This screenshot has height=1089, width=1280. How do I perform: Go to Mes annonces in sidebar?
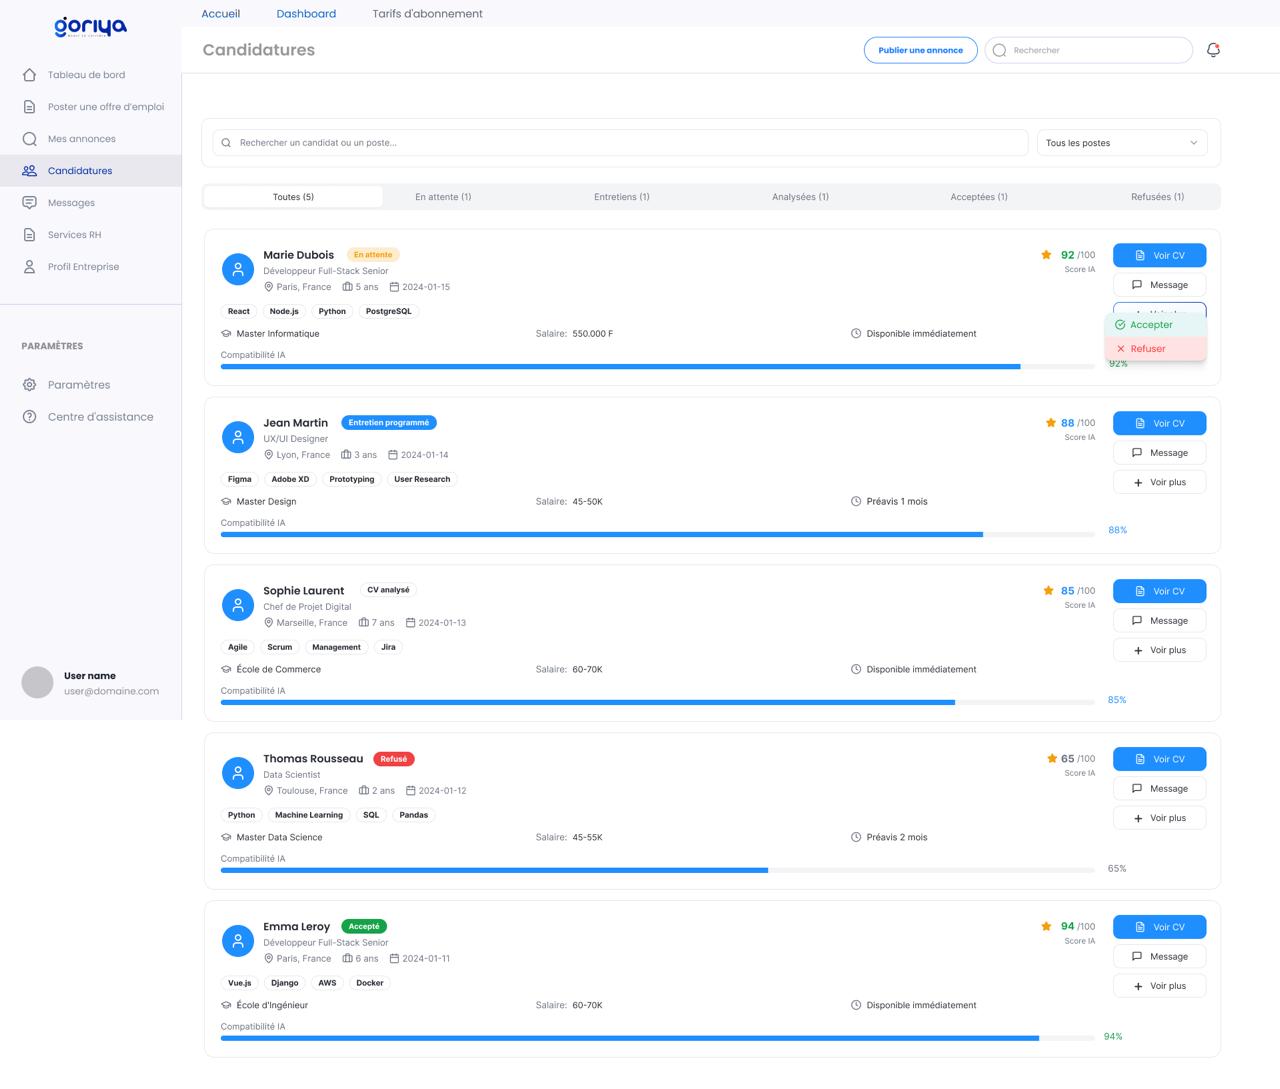91,139
